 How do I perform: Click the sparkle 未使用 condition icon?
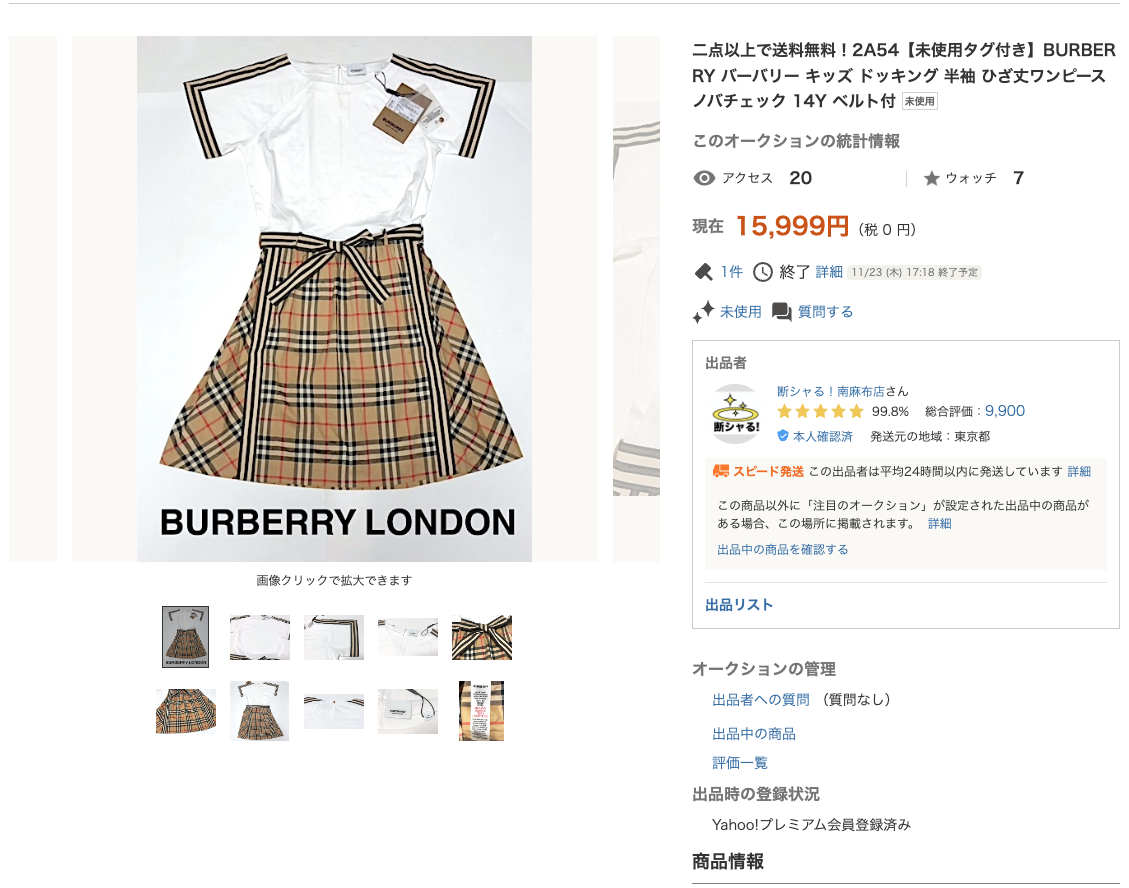click(703, 311)
